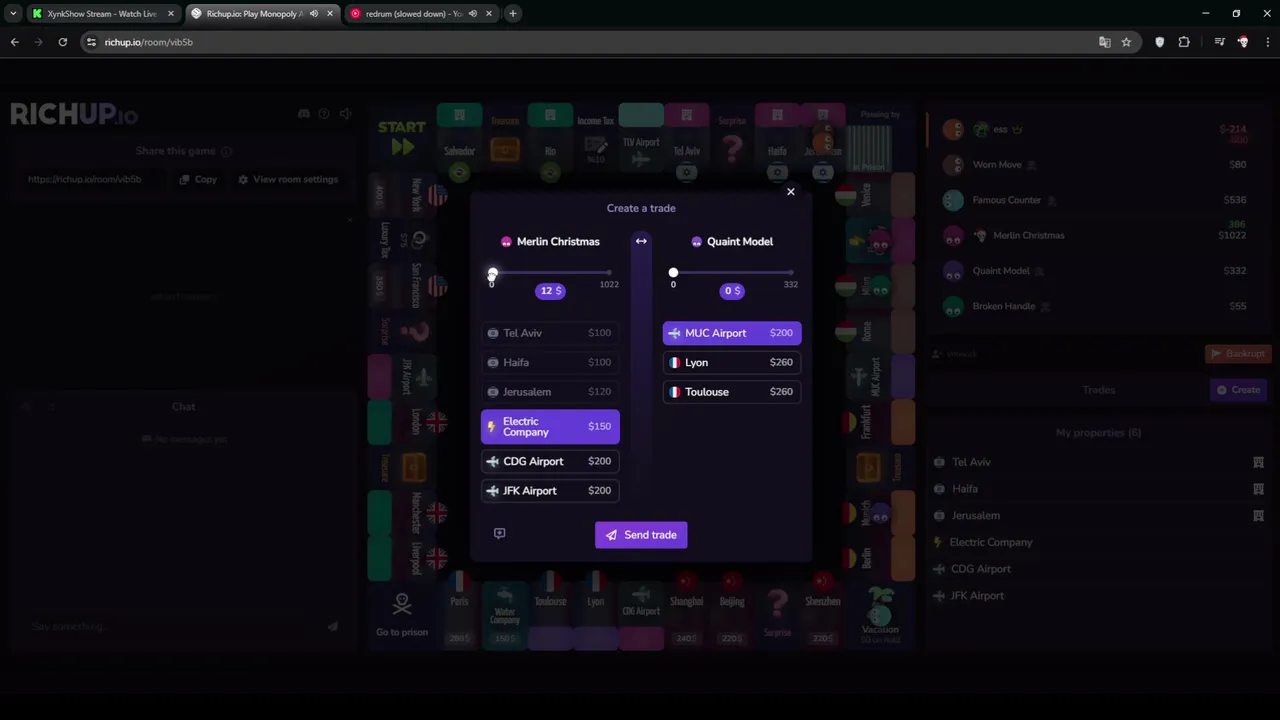Image resolution: width=1280 pixels, height=720 pixels.
Task: Open the browser extensions puzzle icon
Action: point(1184,42)
